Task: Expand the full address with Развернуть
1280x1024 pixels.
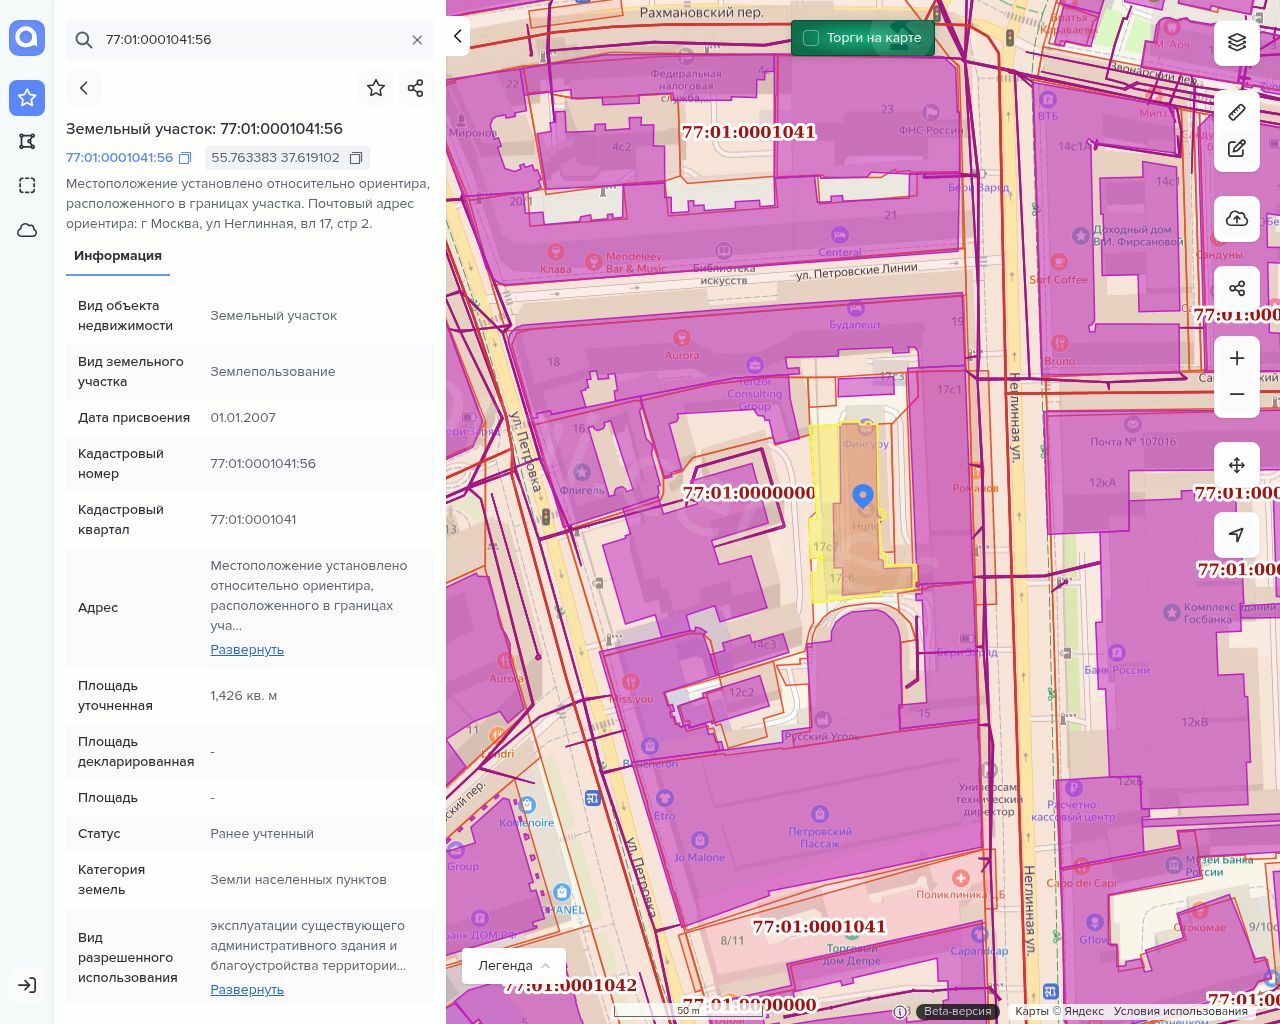Action: point(247,649)
